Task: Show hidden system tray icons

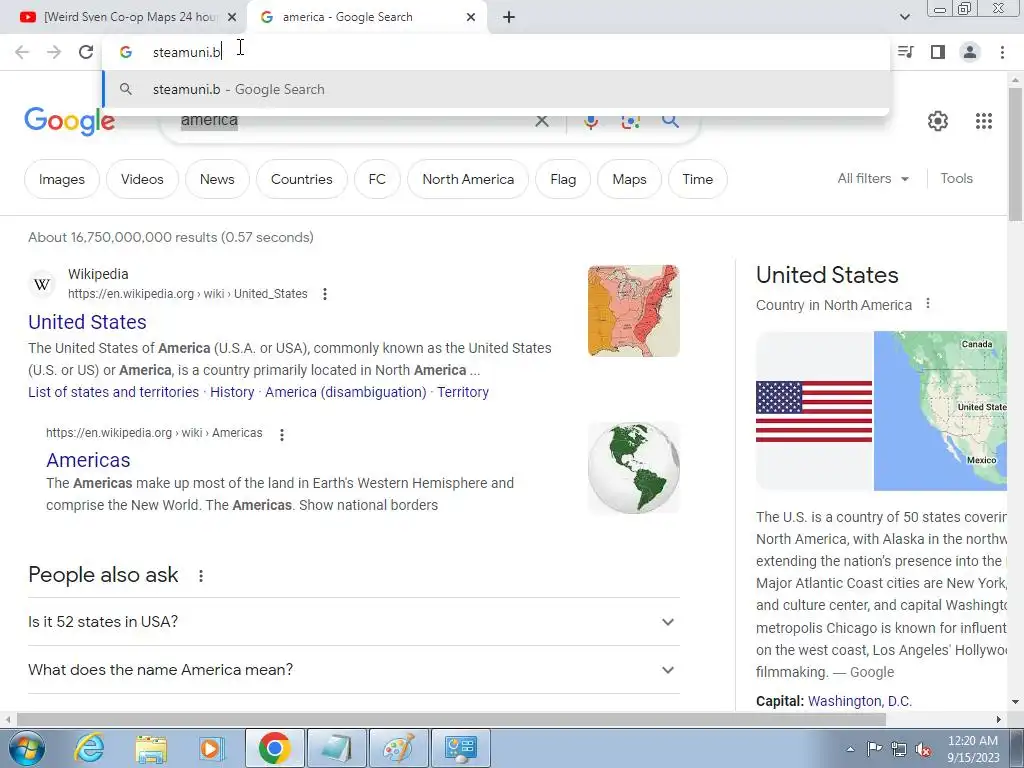Action: [850, 749]
